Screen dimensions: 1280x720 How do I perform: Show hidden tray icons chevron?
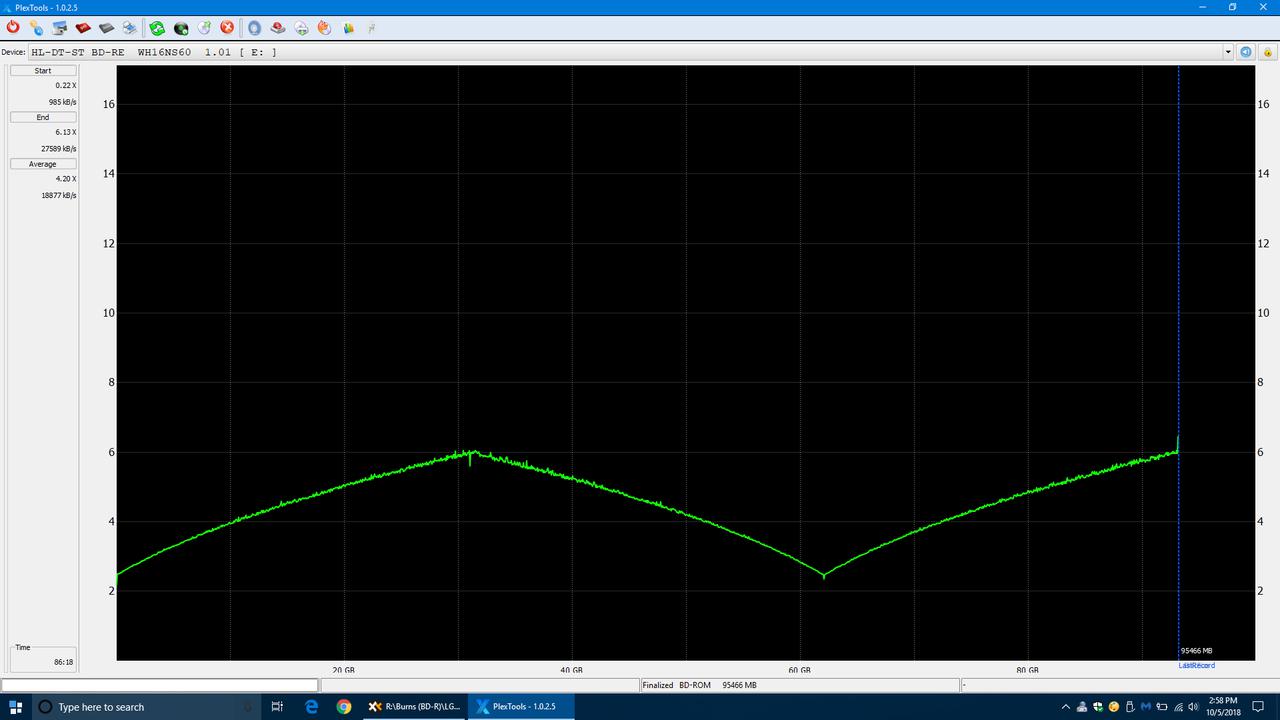click(1066, 707)
